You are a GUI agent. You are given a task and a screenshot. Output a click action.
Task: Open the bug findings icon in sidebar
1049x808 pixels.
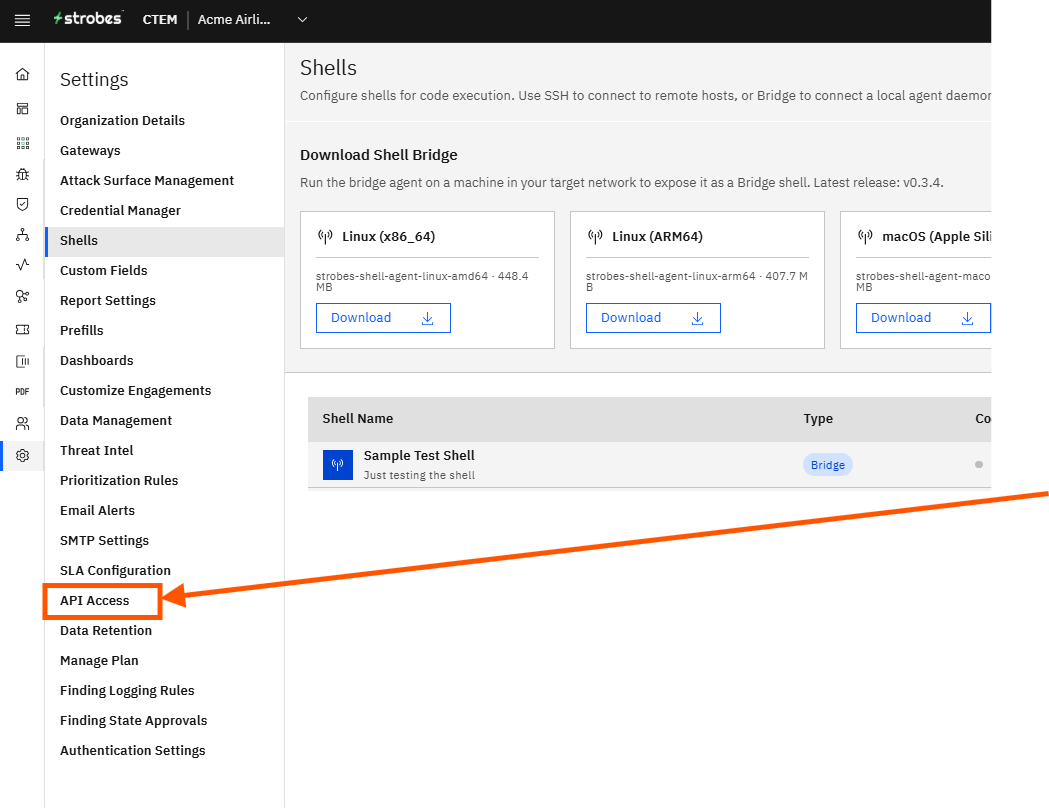[22, 174]
